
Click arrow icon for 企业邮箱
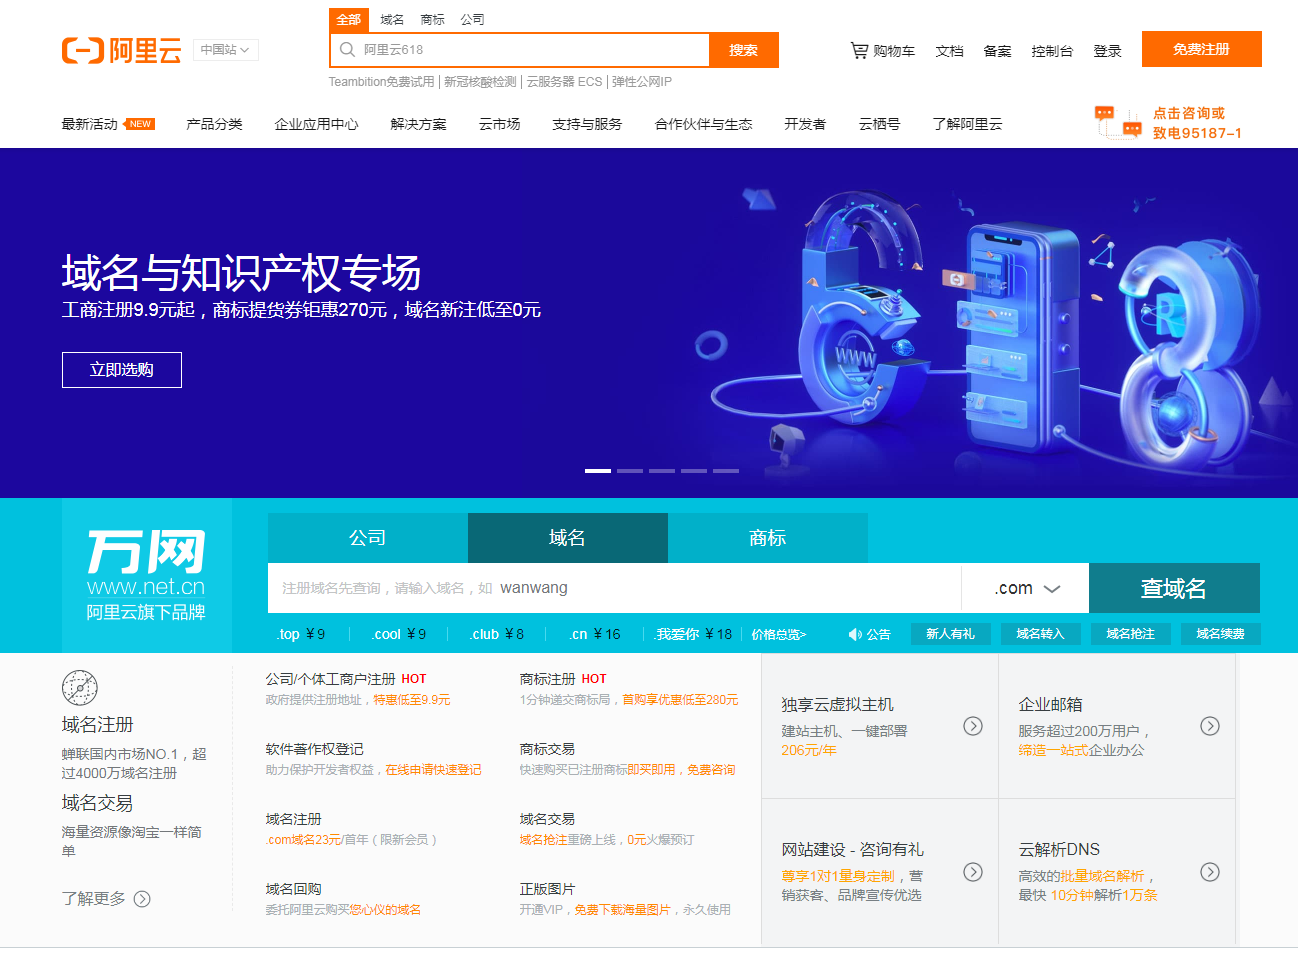tap(1210, 726)
